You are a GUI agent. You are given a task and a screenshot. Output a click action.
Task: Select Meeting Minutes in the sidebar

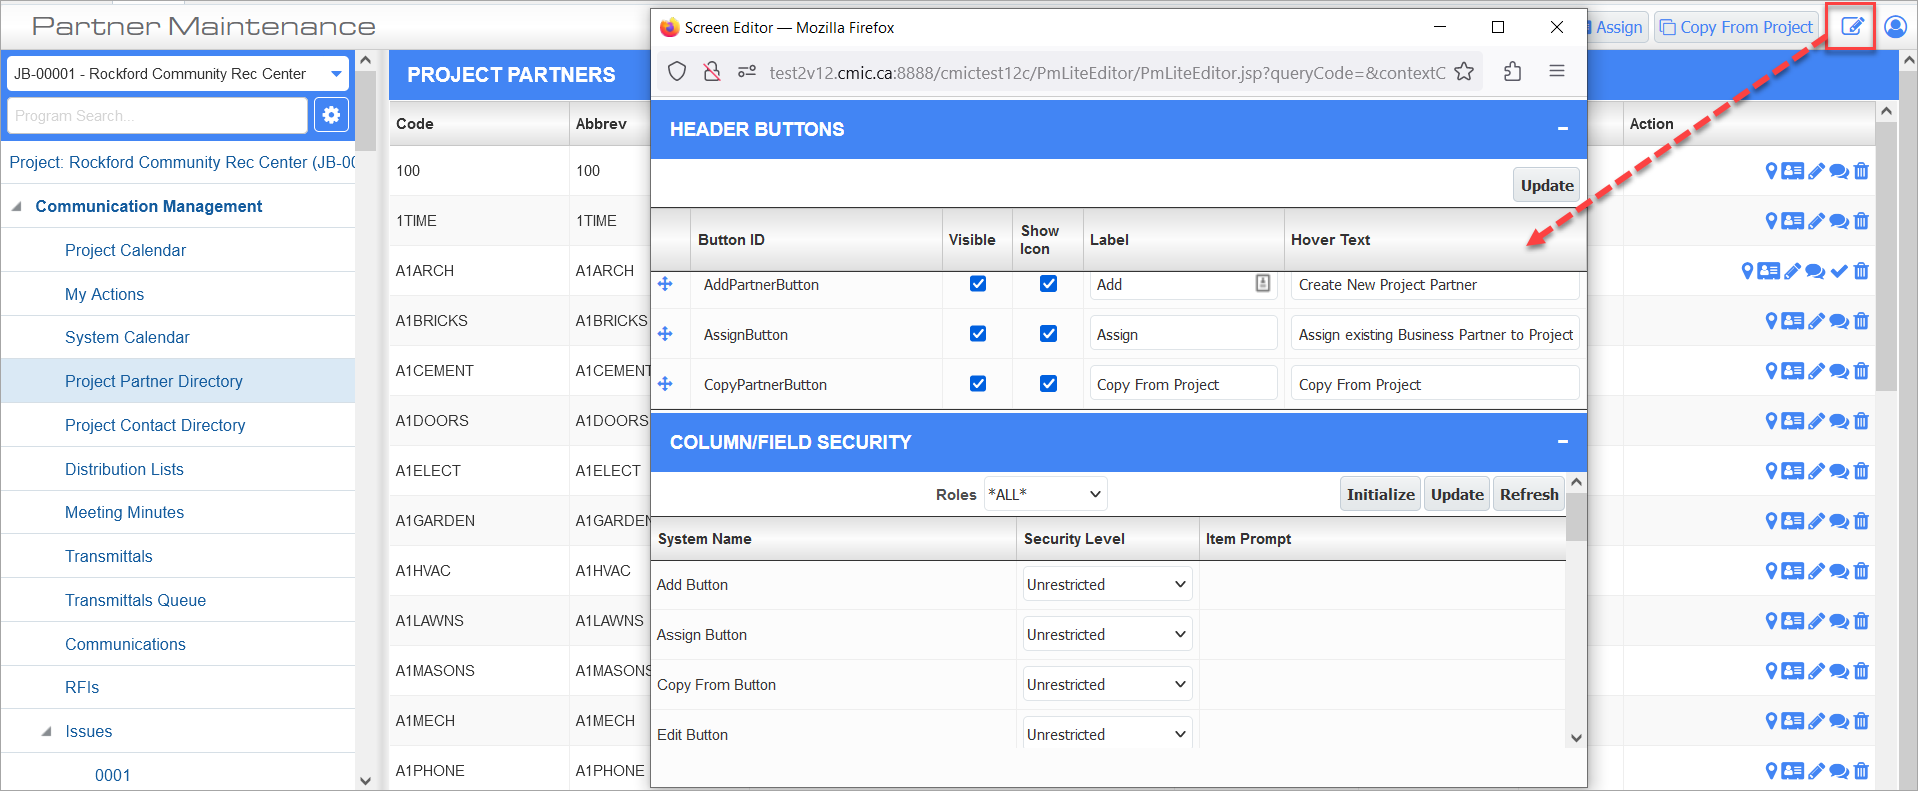(124, 512)
